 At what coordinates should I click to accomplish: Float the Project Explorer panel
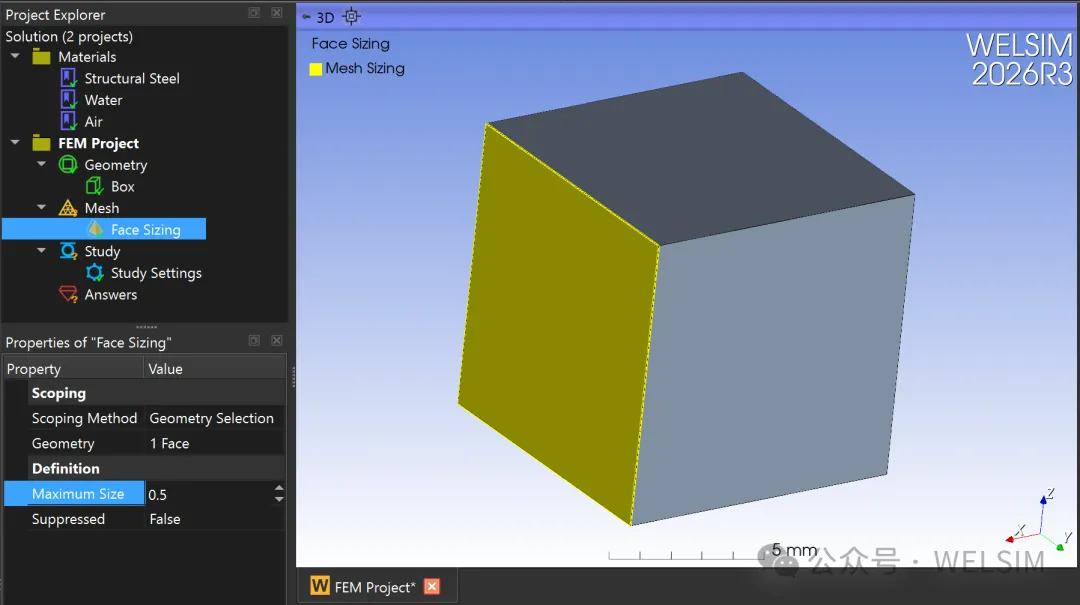254,13
